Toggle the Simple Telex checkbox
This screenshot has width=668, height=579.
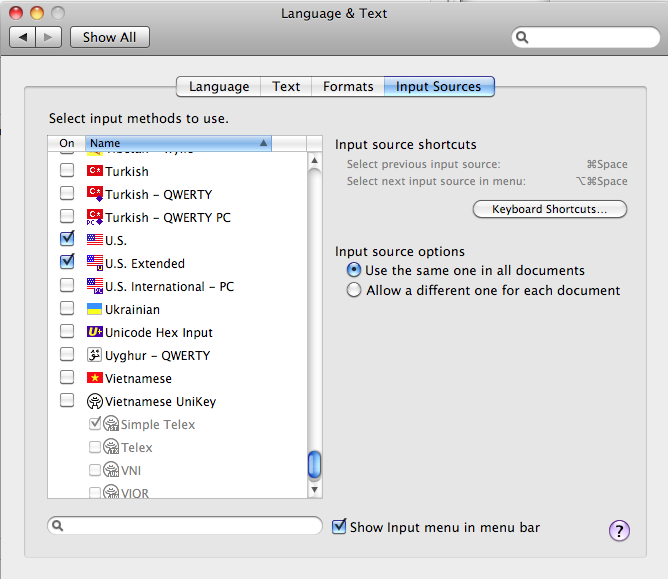point(95,423)
